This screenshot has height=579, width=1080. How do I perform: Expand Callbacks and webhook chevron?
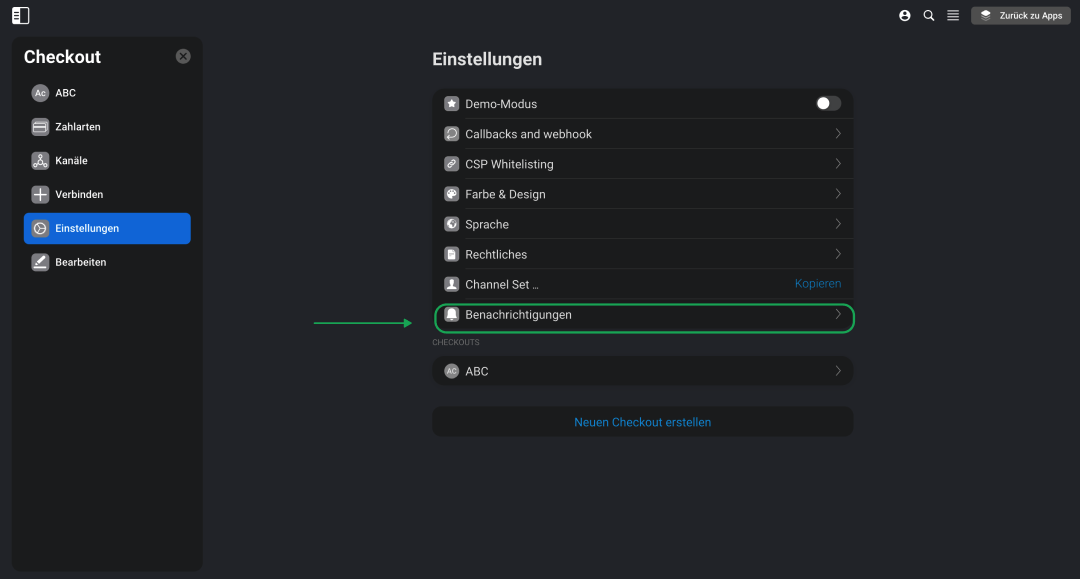[x=838, y=134]
